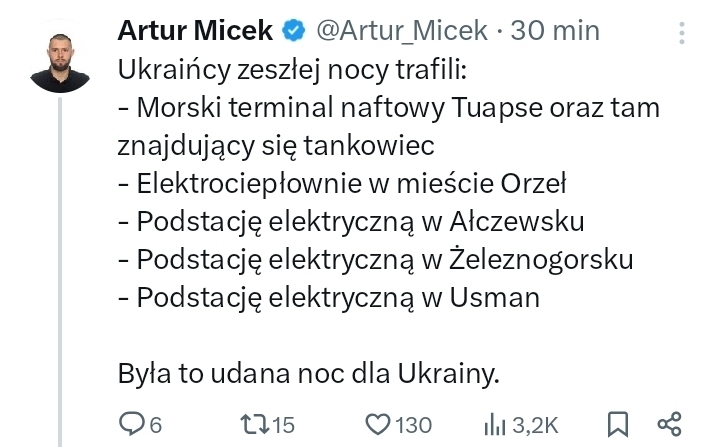Toggle the like count showing 130
The width and height of the screenshot is (719, 447).
[413, 426]
